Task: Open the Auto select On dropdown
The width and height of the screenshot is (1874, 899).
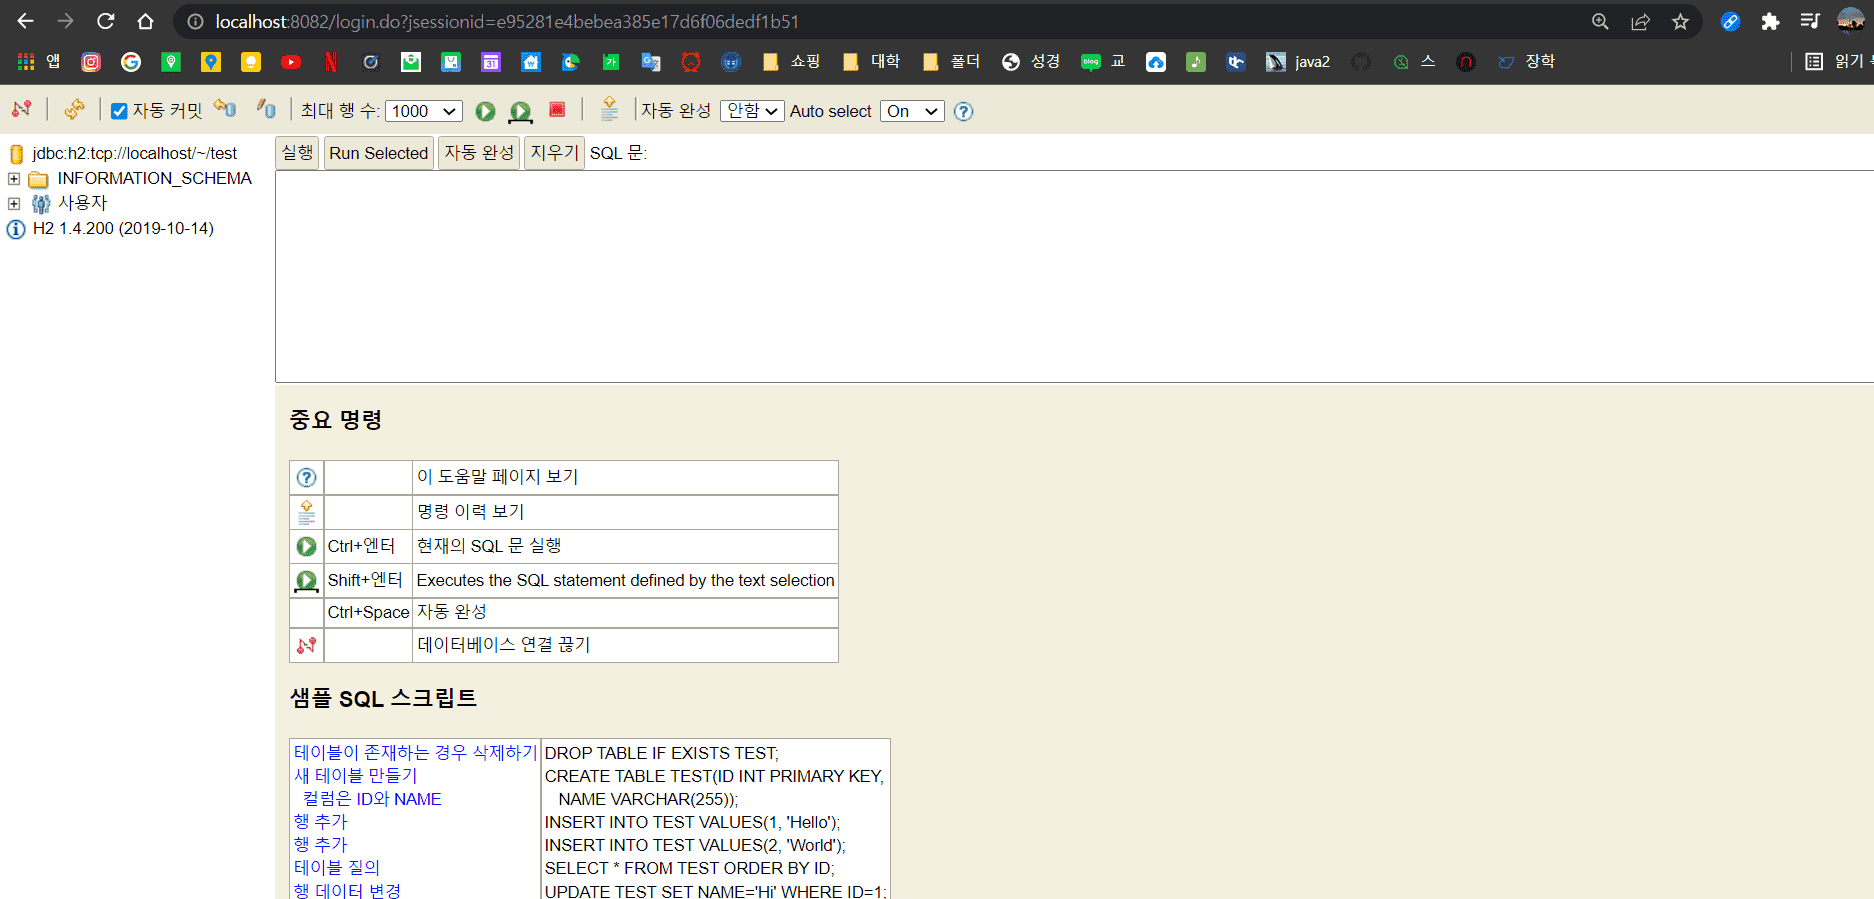Action: [x=912, y=111]
